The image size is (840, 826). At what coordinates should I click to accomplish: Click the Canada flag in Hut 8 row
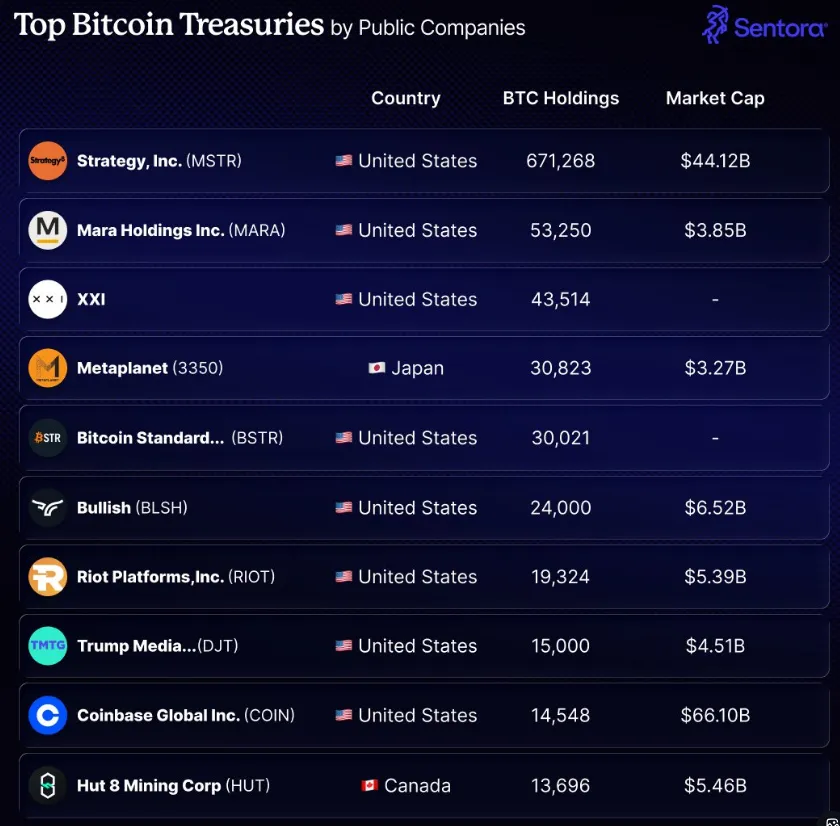click(370, 786)
